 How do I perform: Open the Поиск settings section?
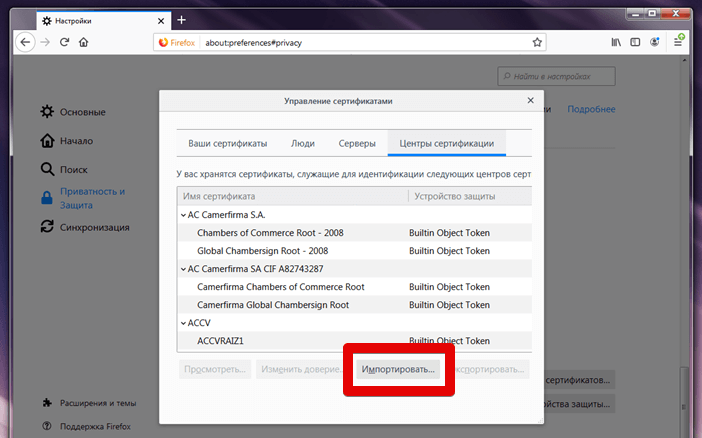(64, 169)
